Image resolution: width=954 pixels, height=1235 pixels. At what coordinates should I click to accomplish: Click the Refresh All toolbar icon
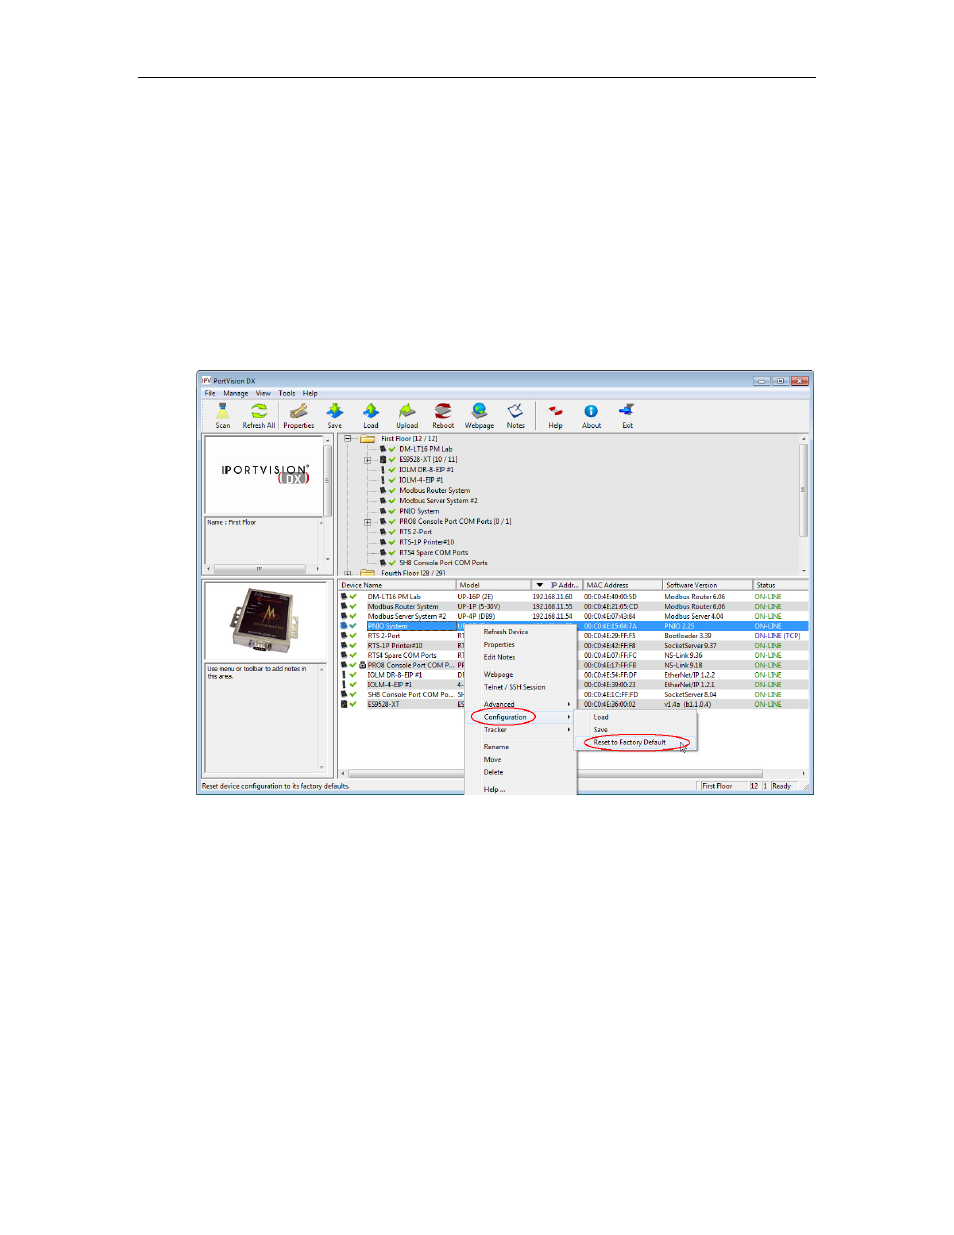(x=258, y=411)
